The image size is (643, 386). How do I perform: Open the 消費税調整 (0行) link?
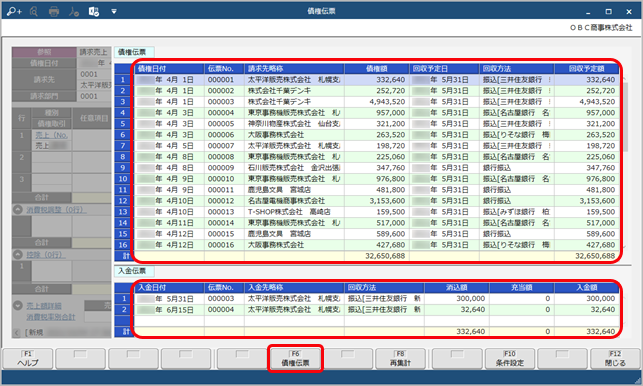tap(57, 210)
